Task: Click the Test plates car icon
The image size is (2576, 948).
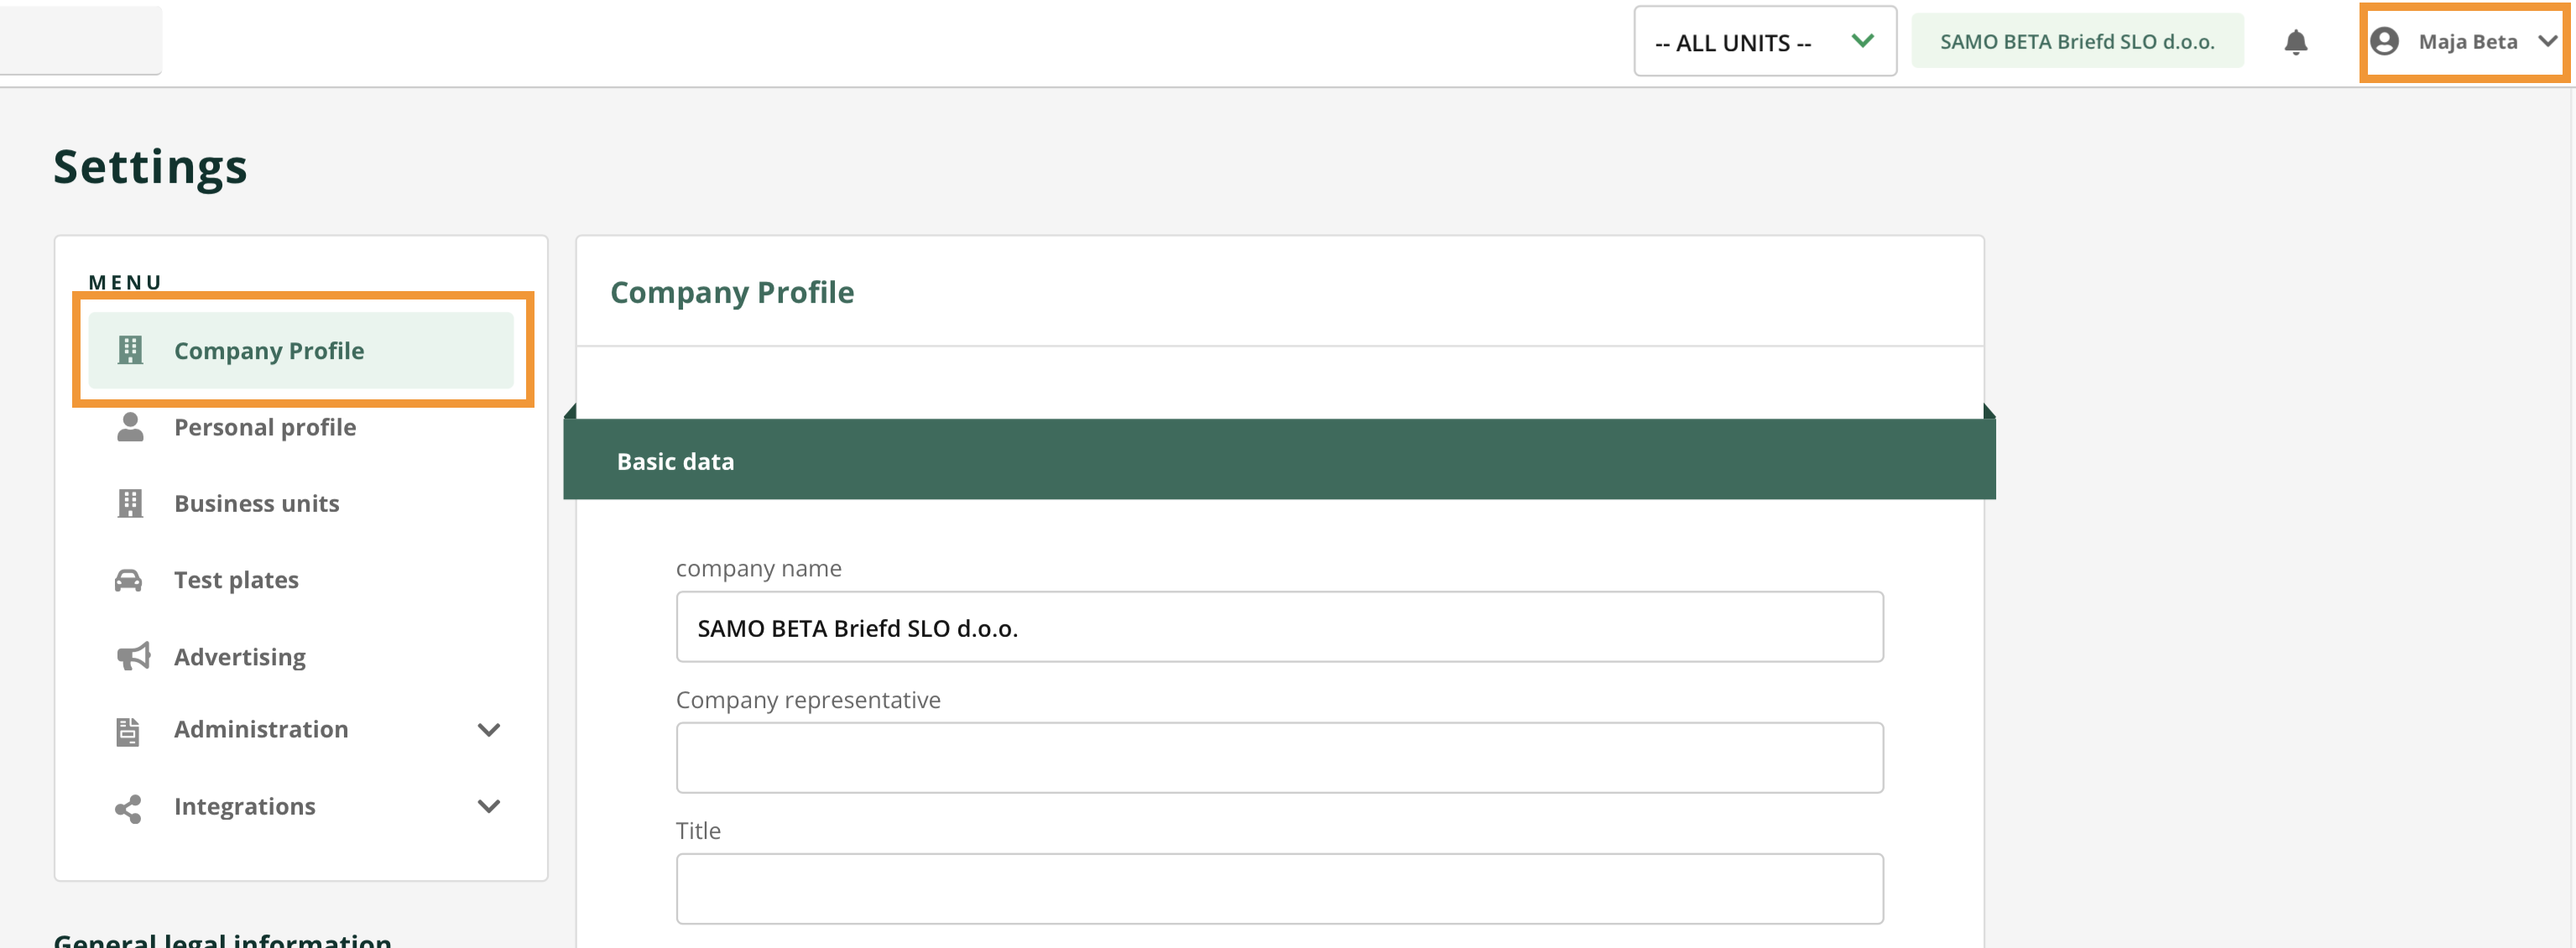Action: coord(129,580)
